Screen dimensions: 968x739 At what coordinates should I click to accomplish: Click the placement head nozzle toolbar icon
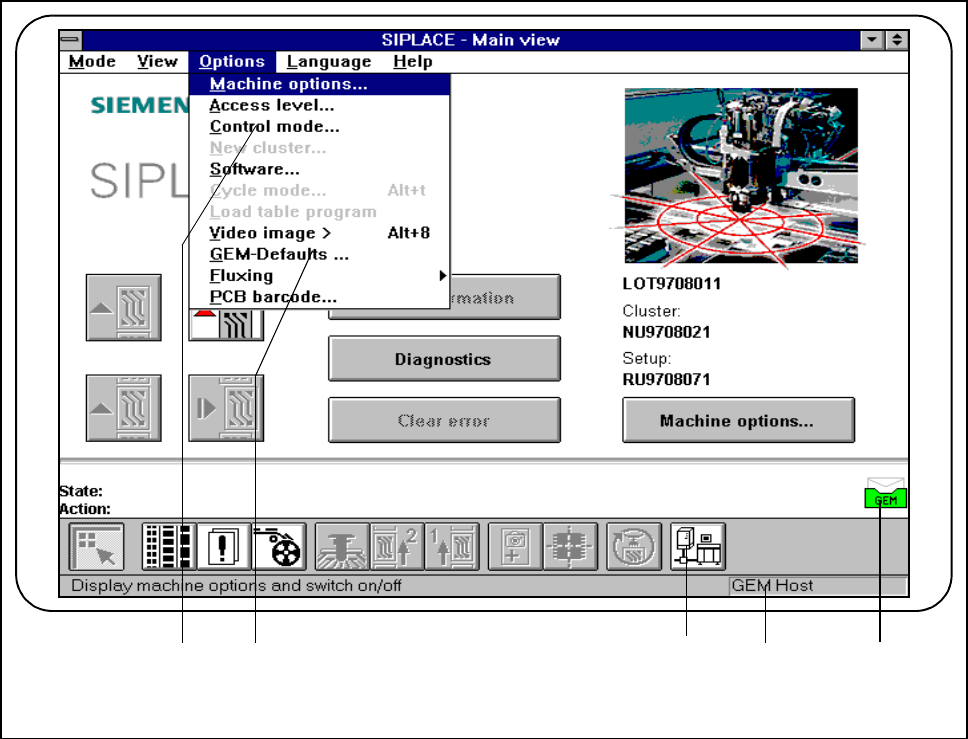[x=341, y=547]
